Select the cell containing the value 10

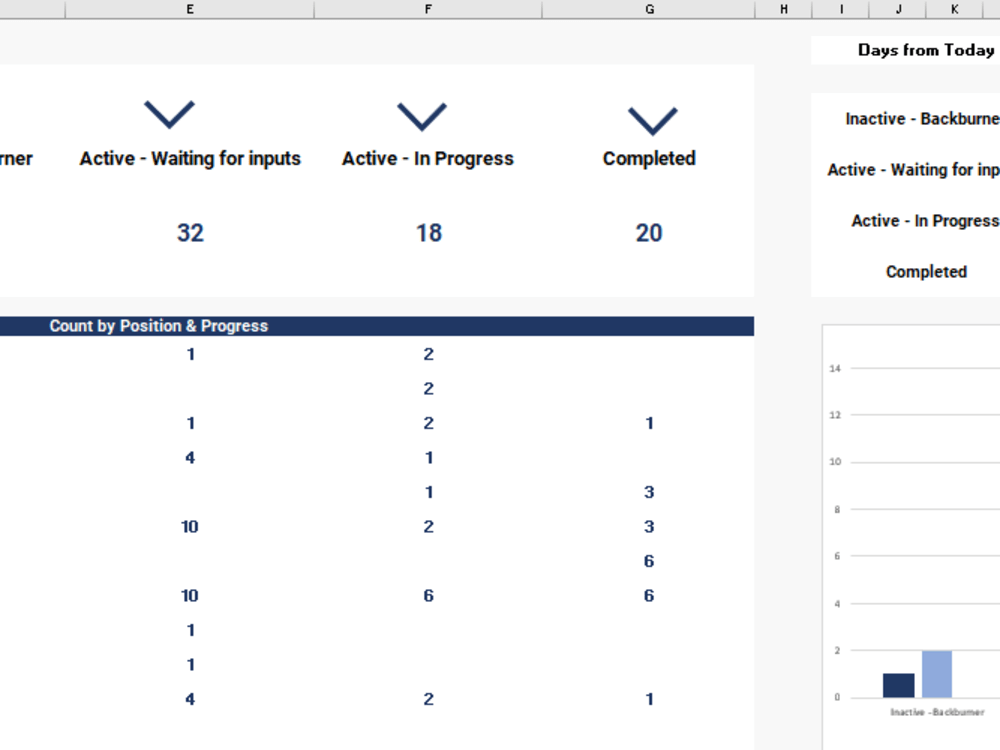(189, 526)
